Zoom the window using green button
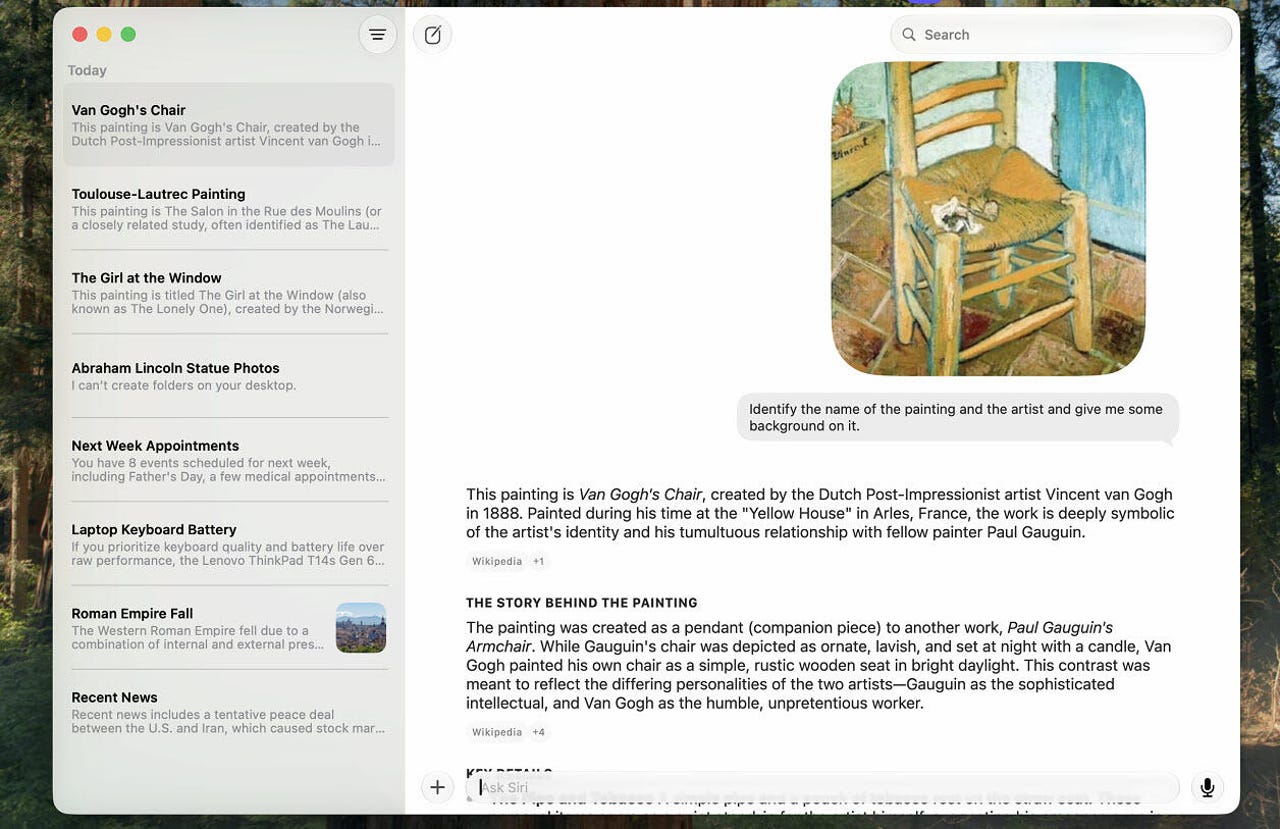 (128, 34)
